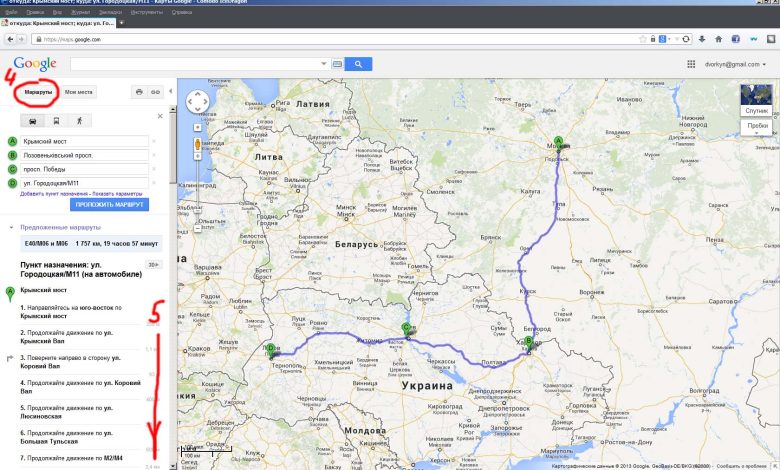
Task: Click the print directions icon
Action: 139,92
